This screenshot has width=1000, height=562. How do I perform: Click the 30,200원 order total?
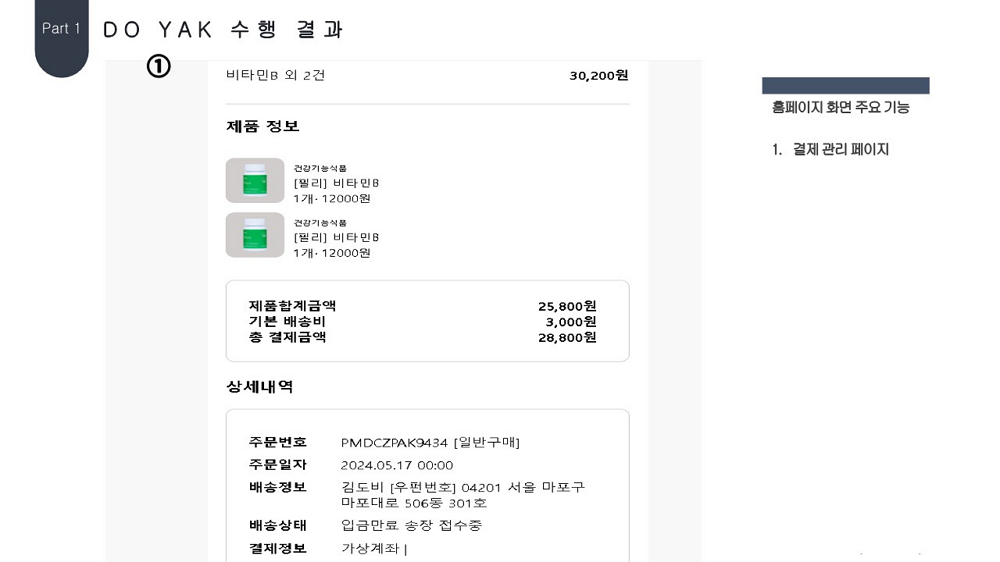tap(598, 76)
